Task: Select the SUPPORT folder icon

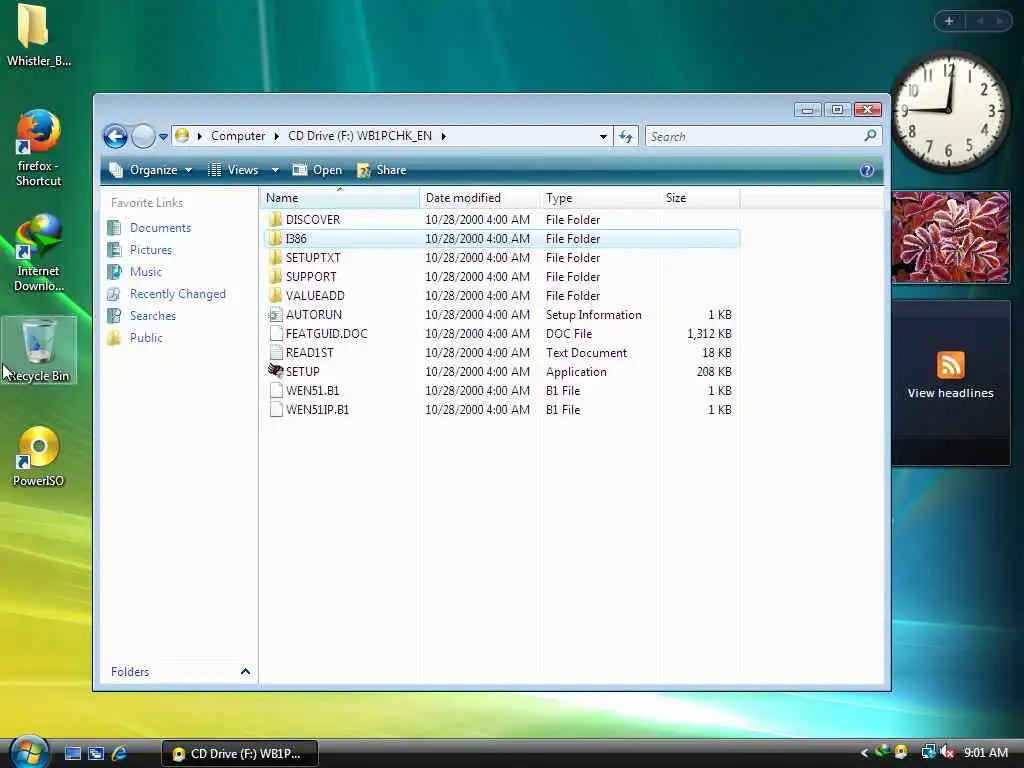Action: point(276,276)
